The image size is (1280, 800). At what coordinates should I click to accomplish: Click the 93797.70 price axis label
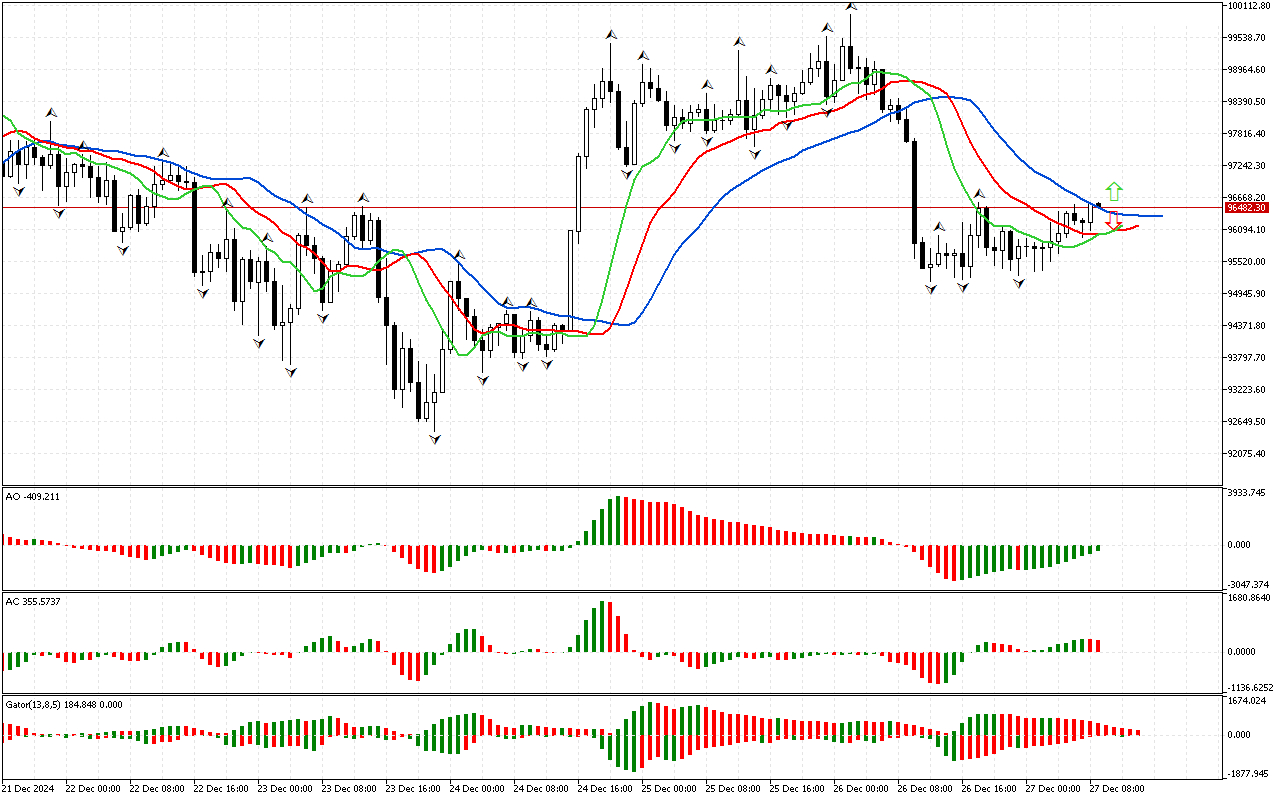pos(1248,358)
